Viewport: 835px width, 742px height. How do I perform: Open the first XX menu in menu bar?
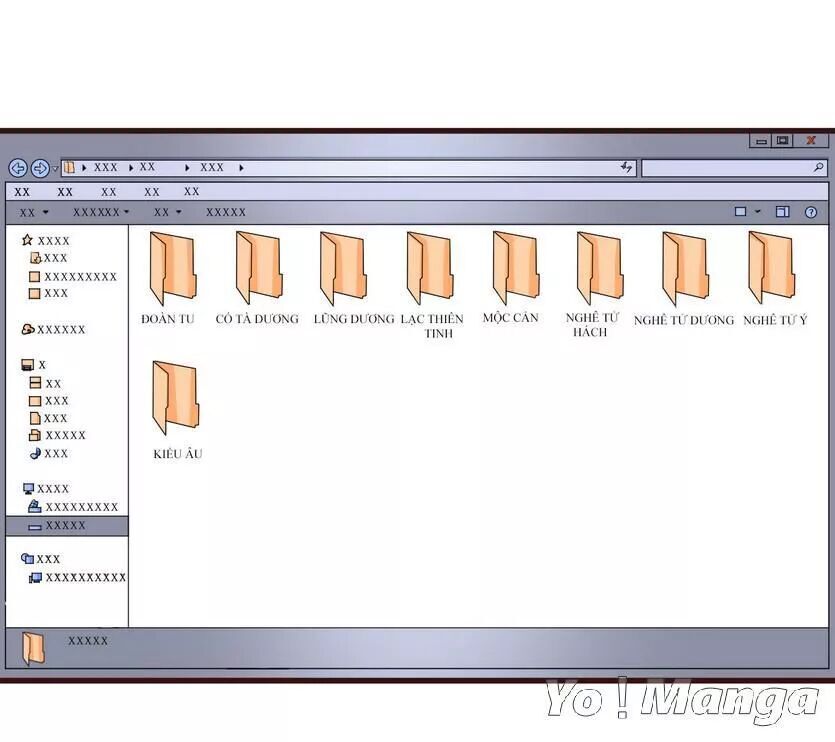pos(22,192)
